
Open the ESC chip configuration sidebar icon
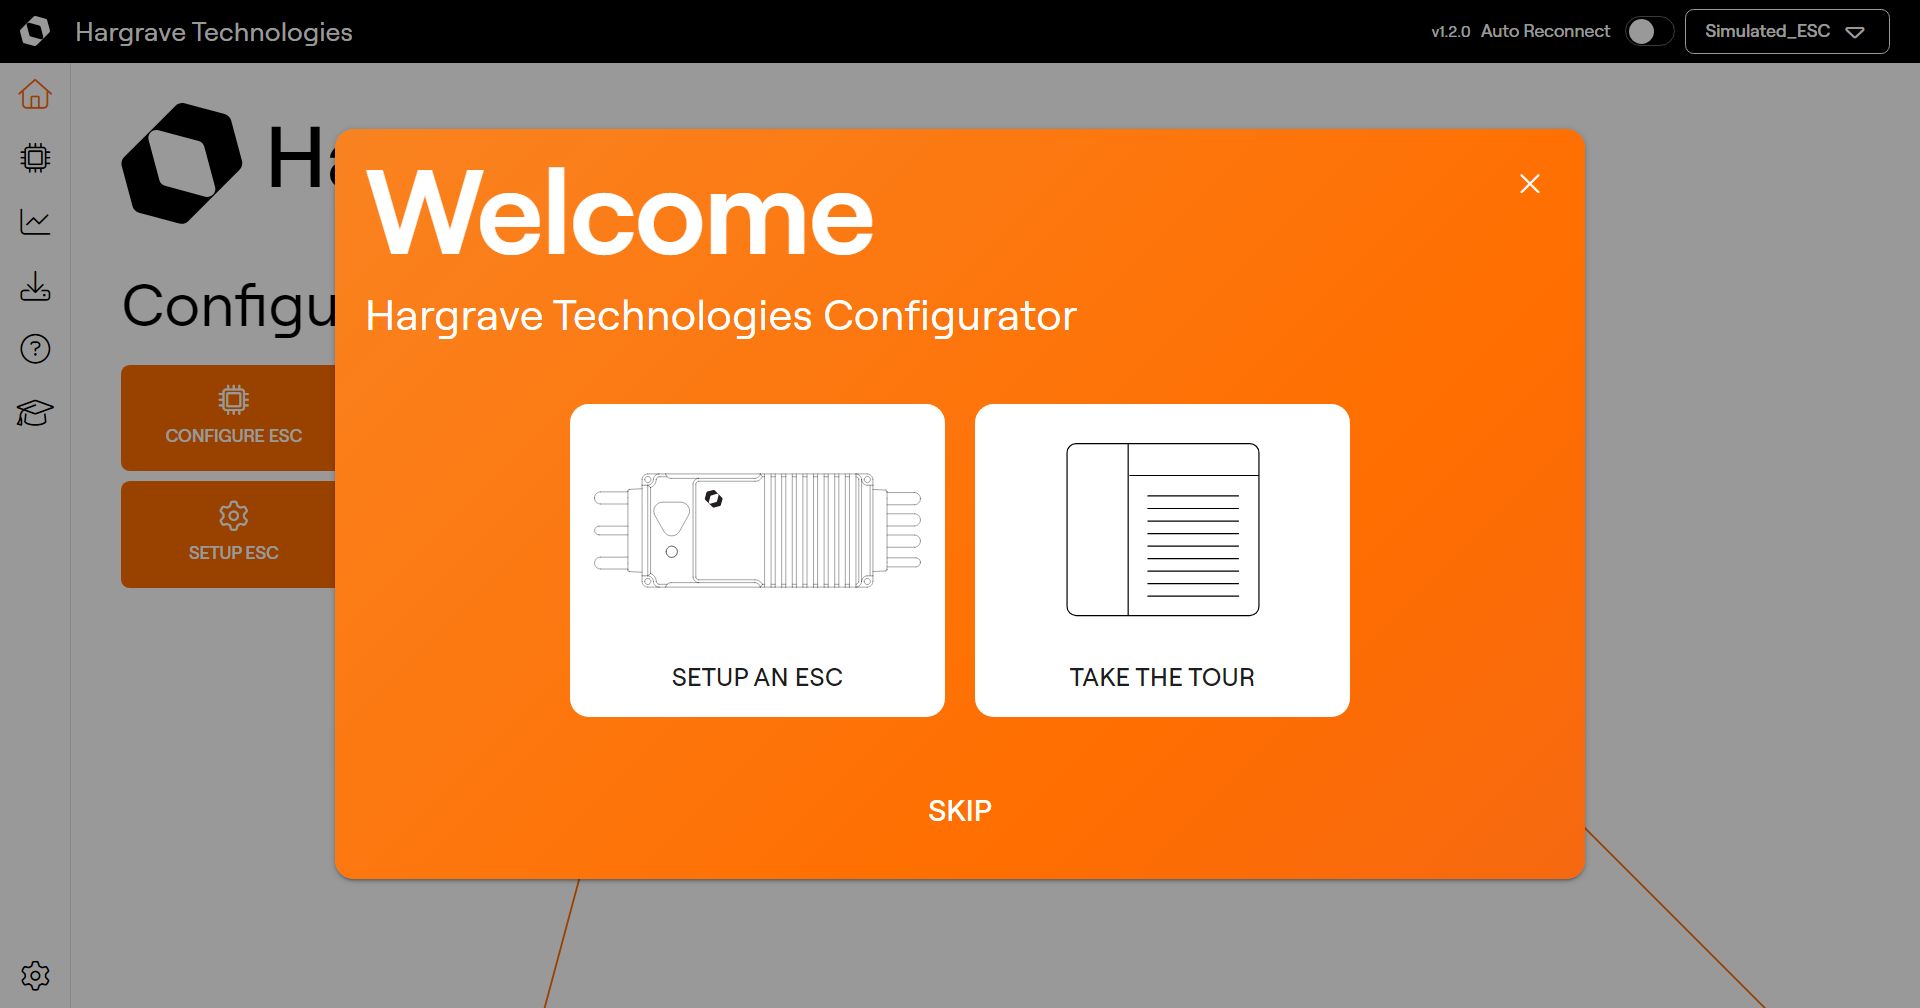pos(35,157)
